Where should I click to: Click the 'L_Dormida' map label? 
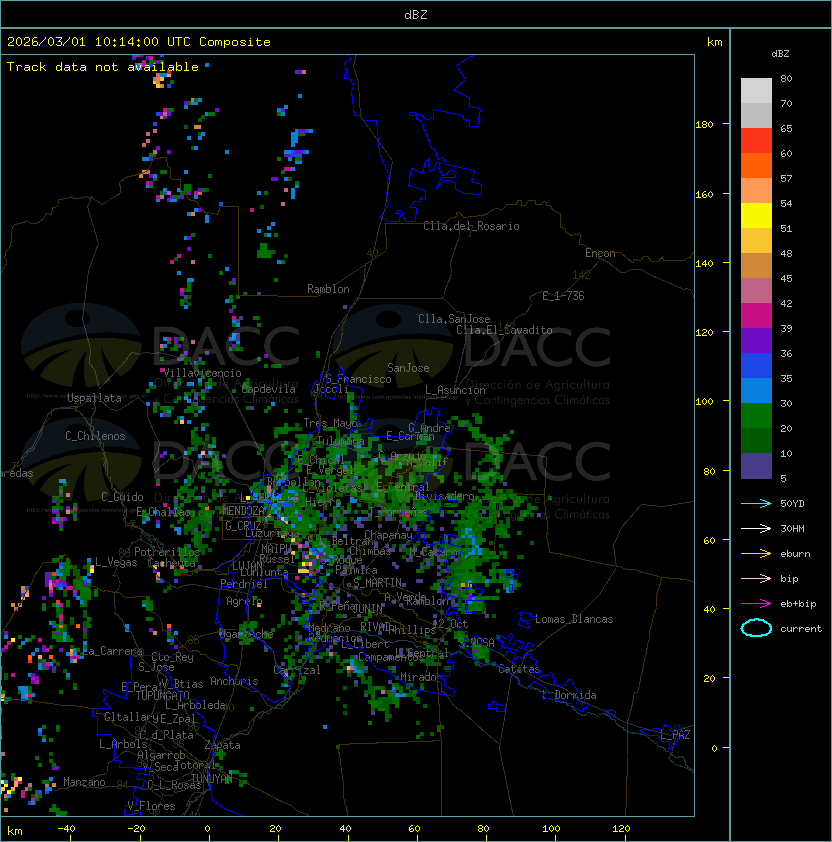click(569, 695)
